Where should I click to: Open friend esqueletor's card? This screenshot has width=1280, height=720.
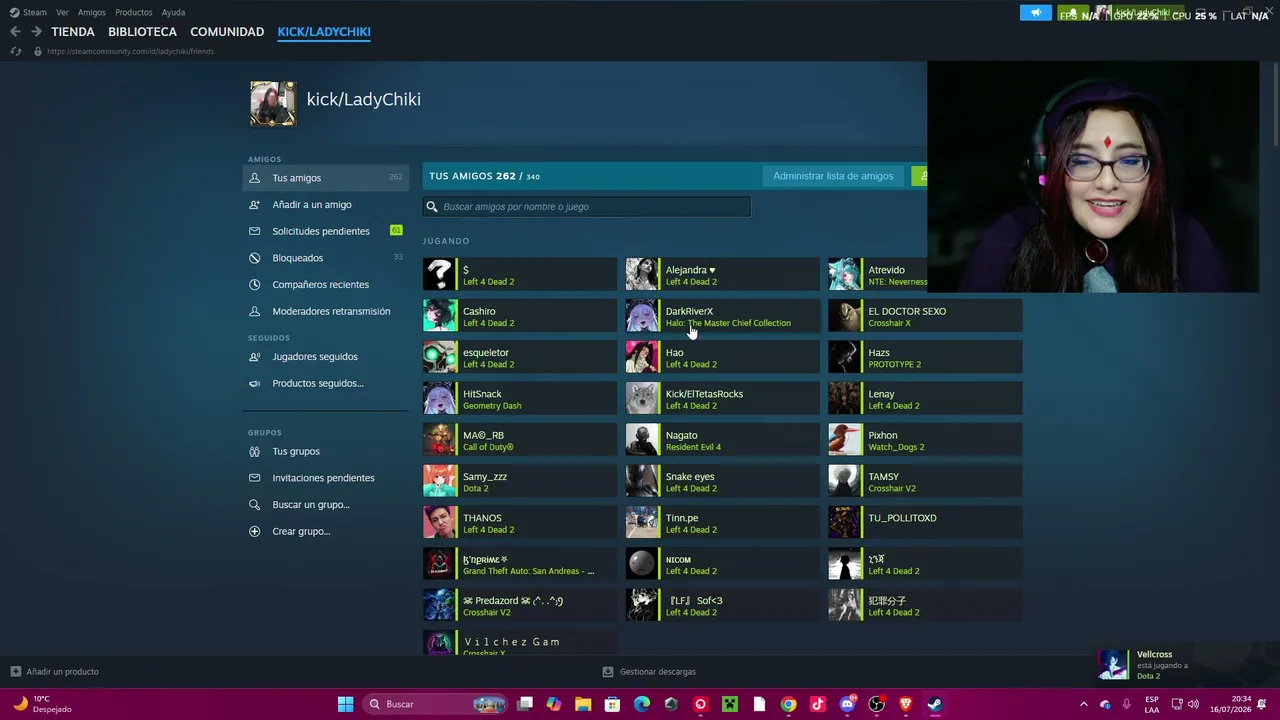[x=519, y=357]
